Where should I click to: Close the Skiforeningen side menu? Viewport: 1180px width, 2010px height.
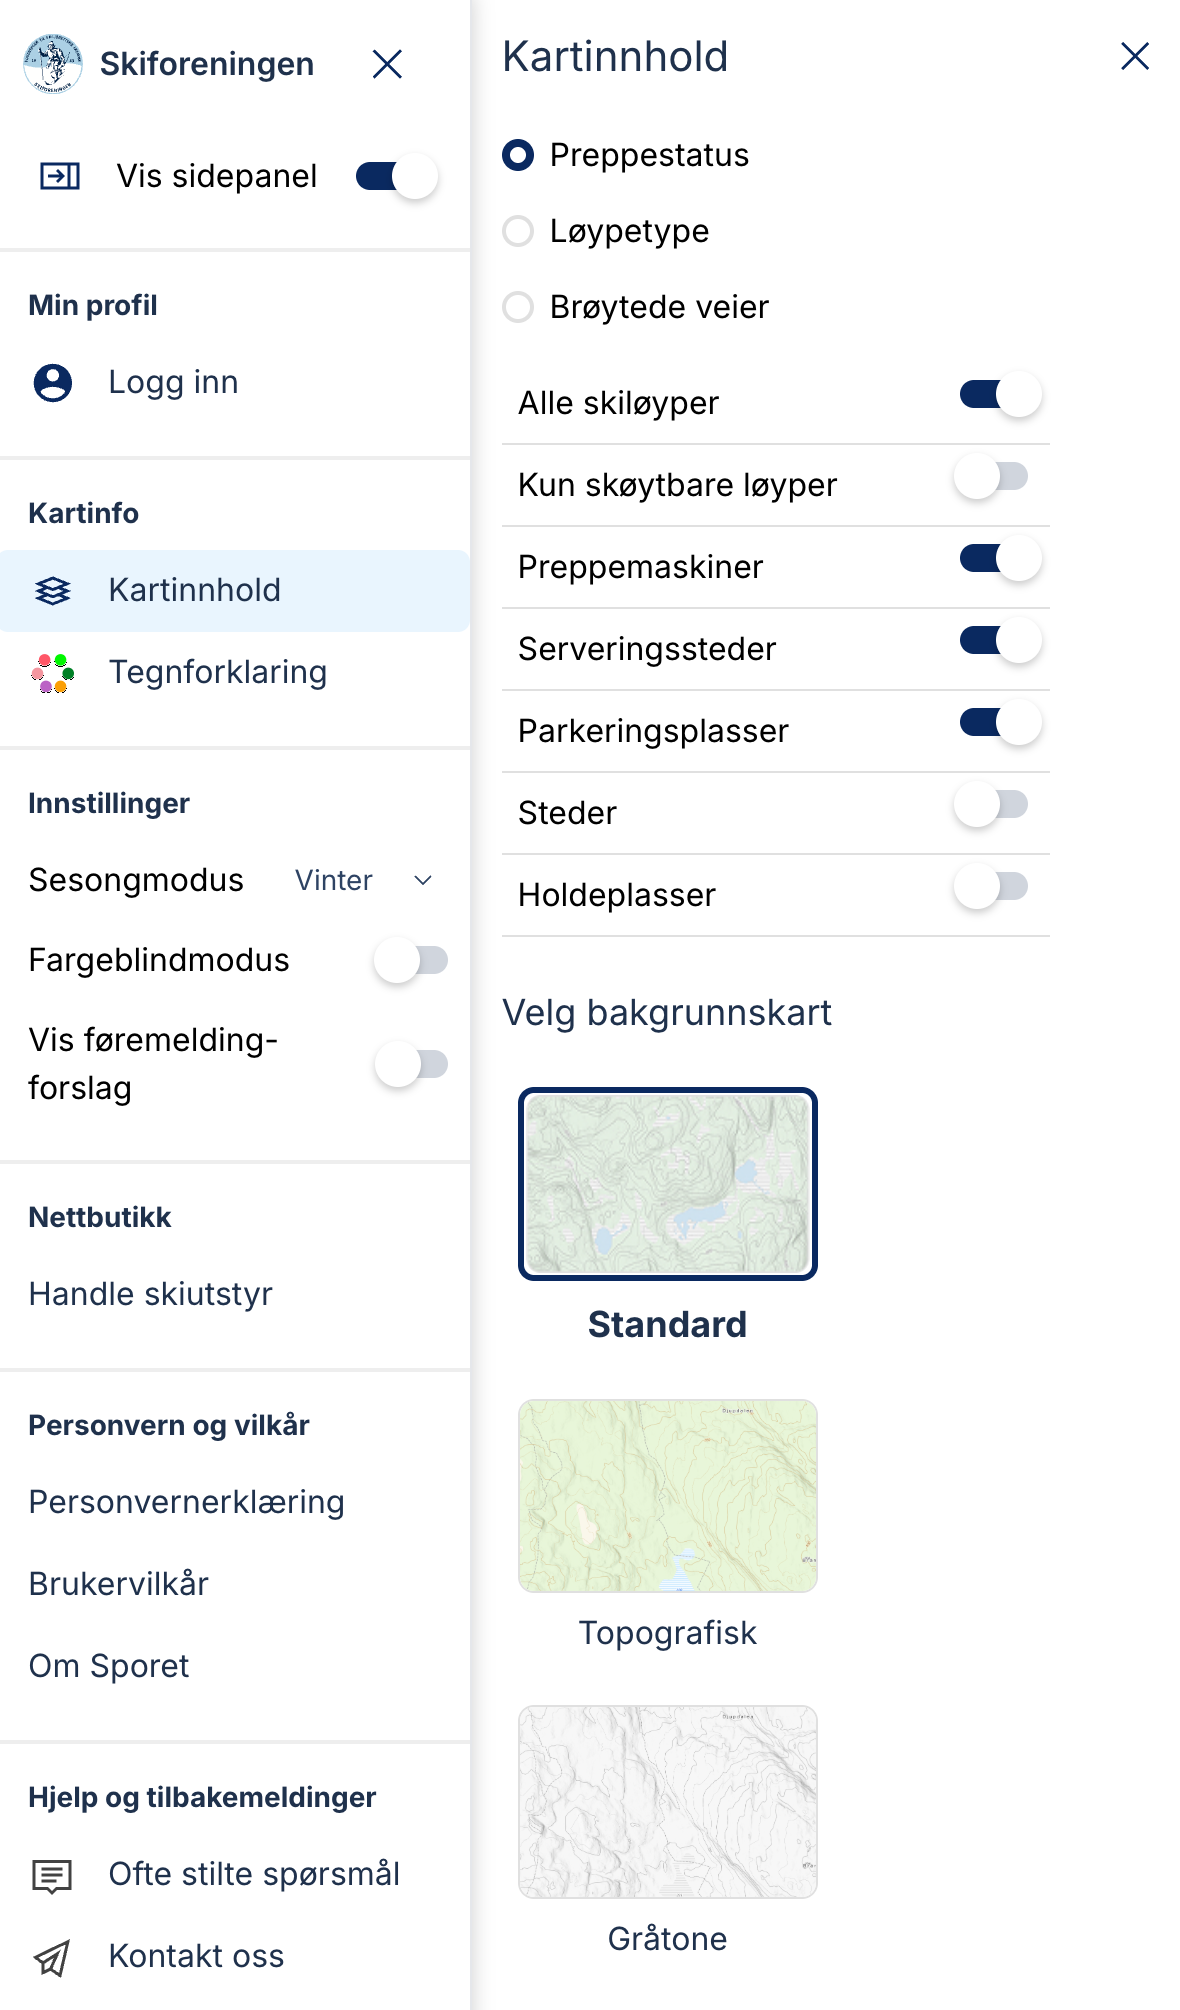point(387,64)
